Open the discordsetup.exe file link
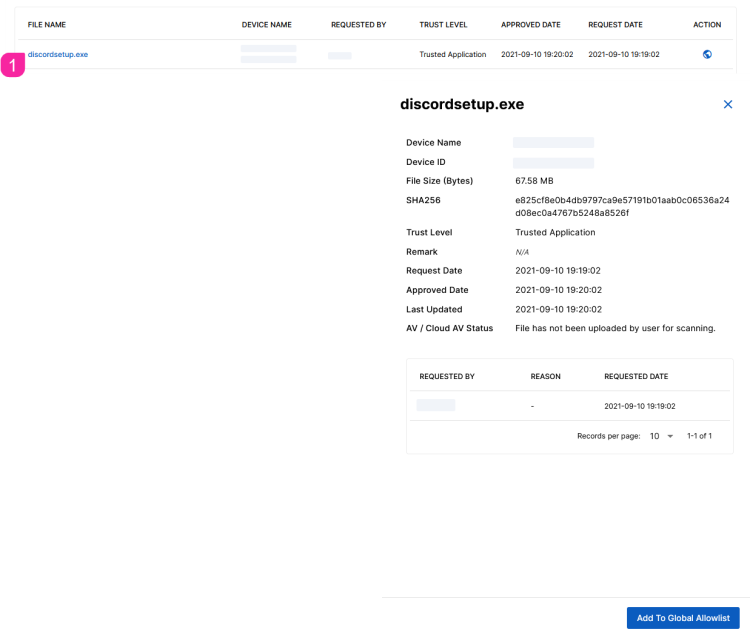This screenshot has height=638, width=750. 58,55
